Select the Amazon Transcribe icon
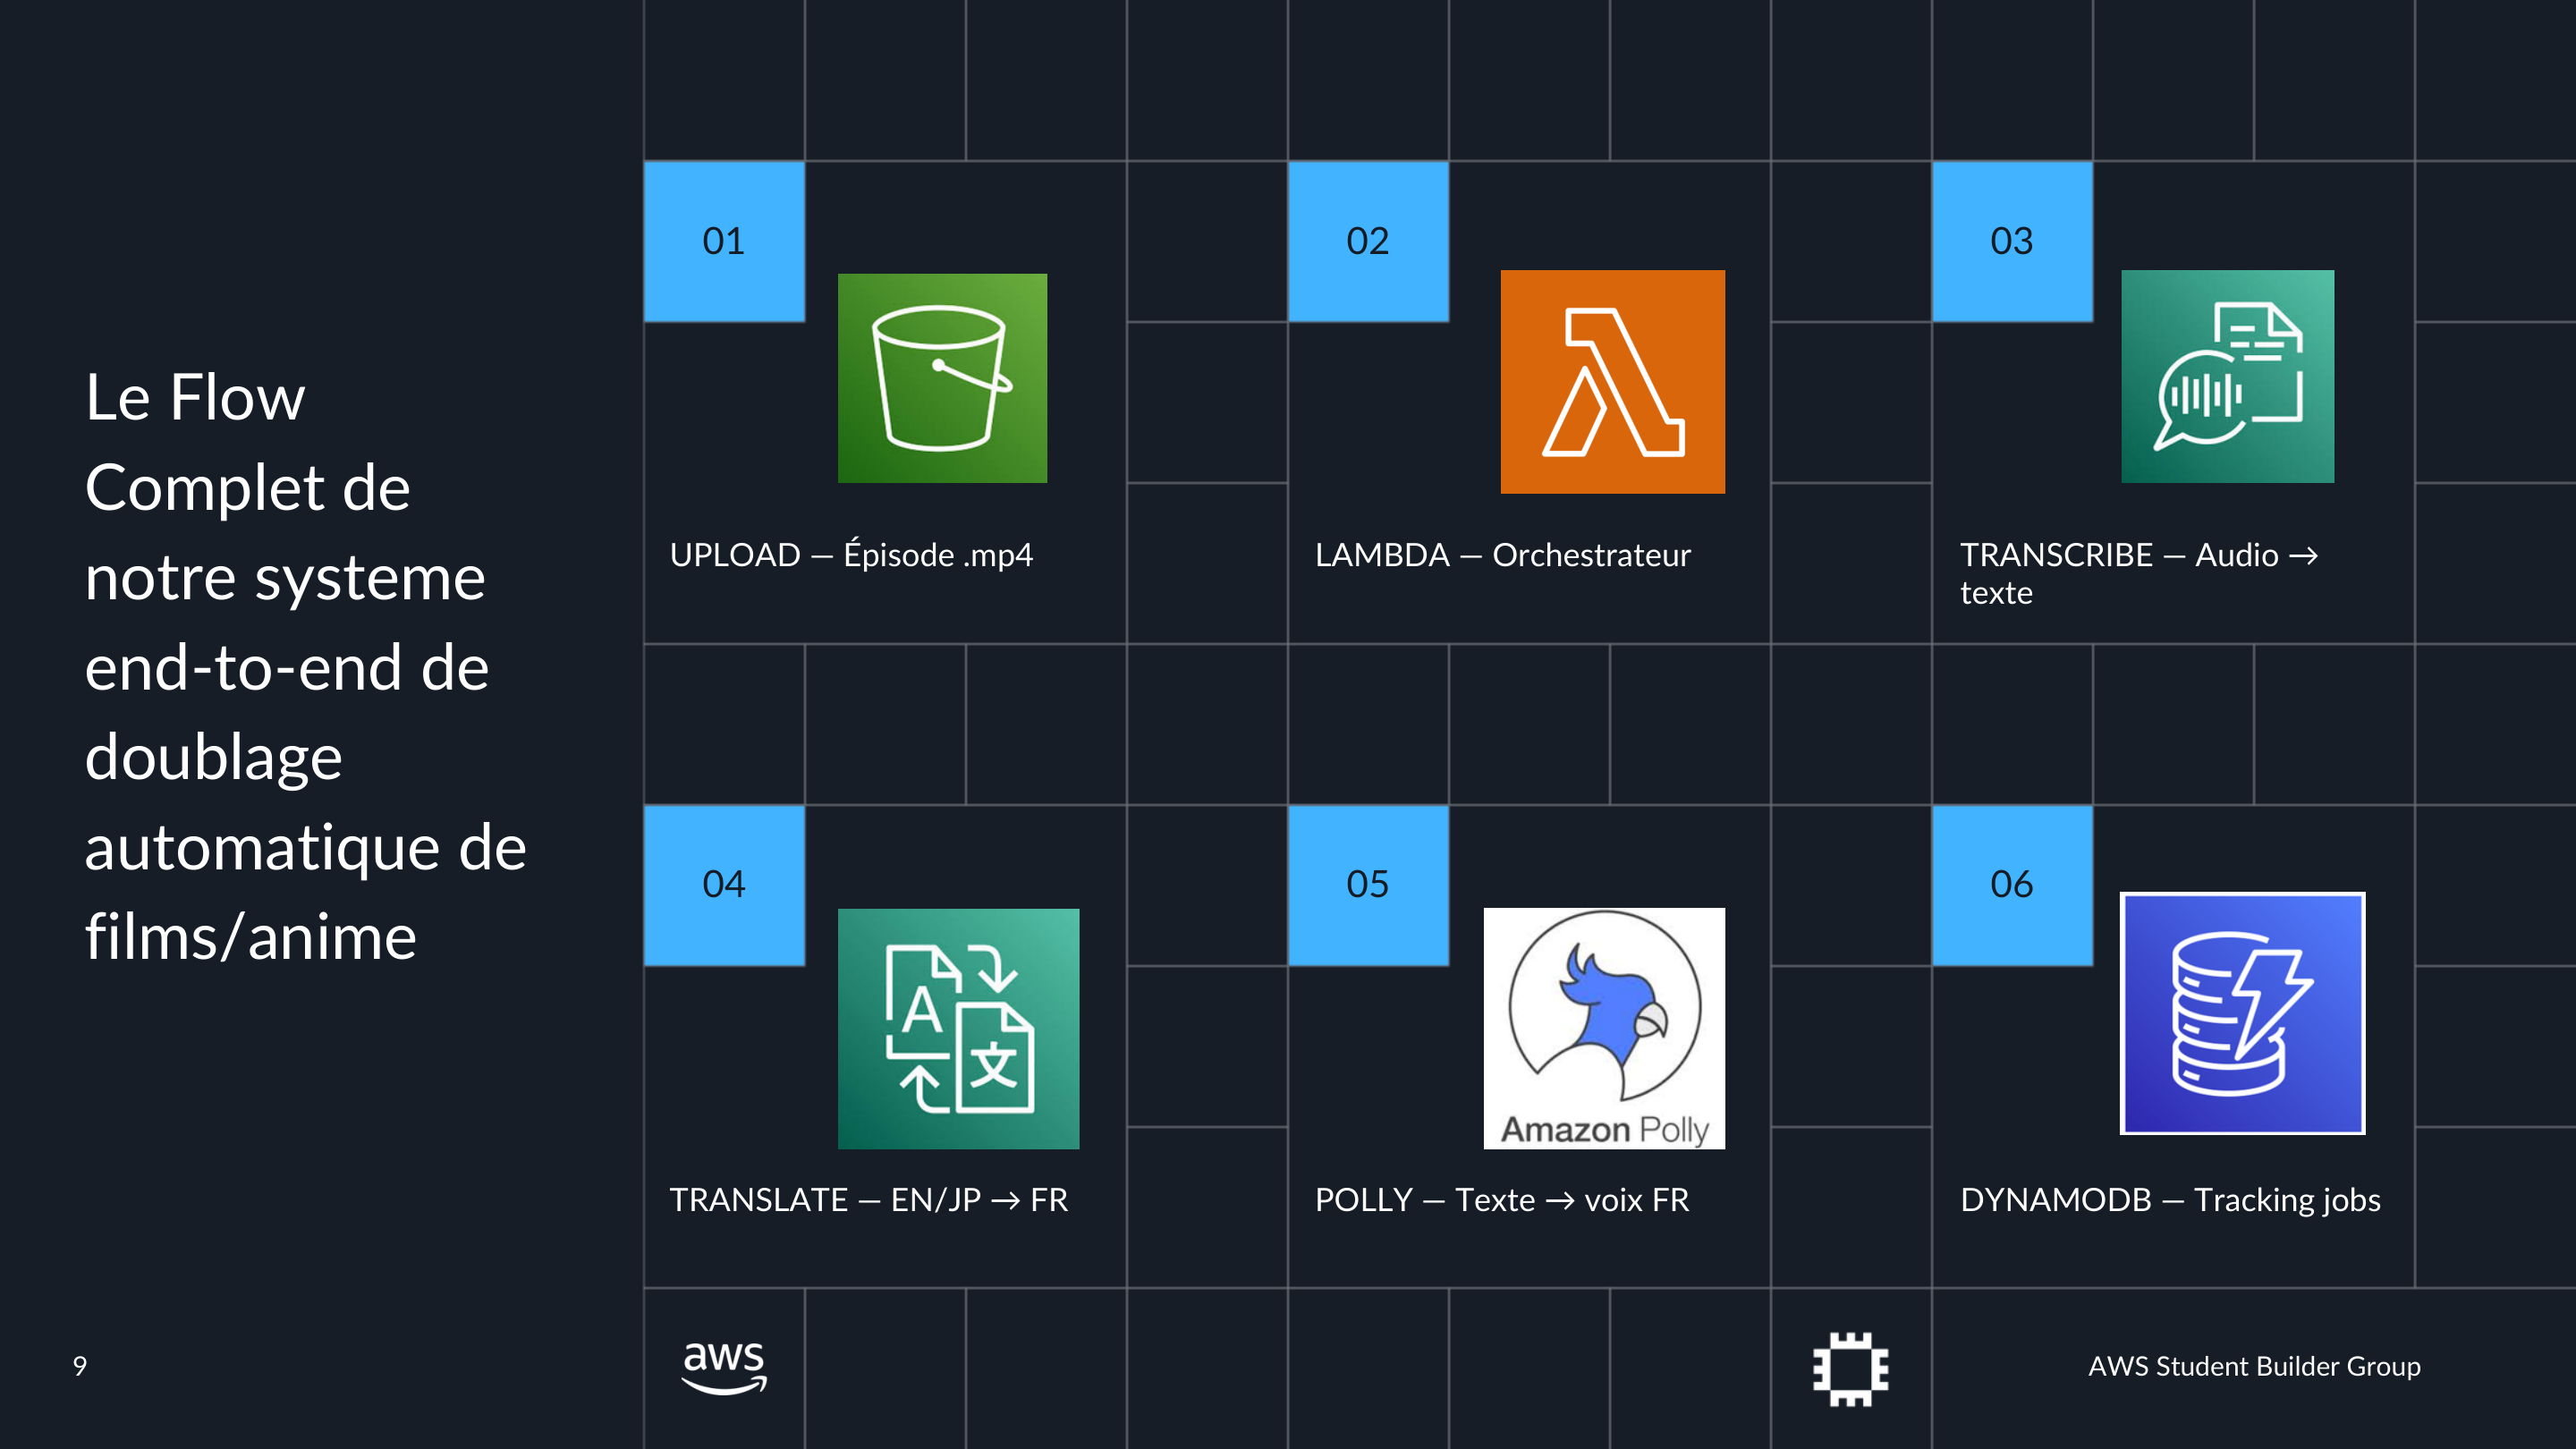Screen dimensions: 2576x1449 click(x=2227, y=376)
